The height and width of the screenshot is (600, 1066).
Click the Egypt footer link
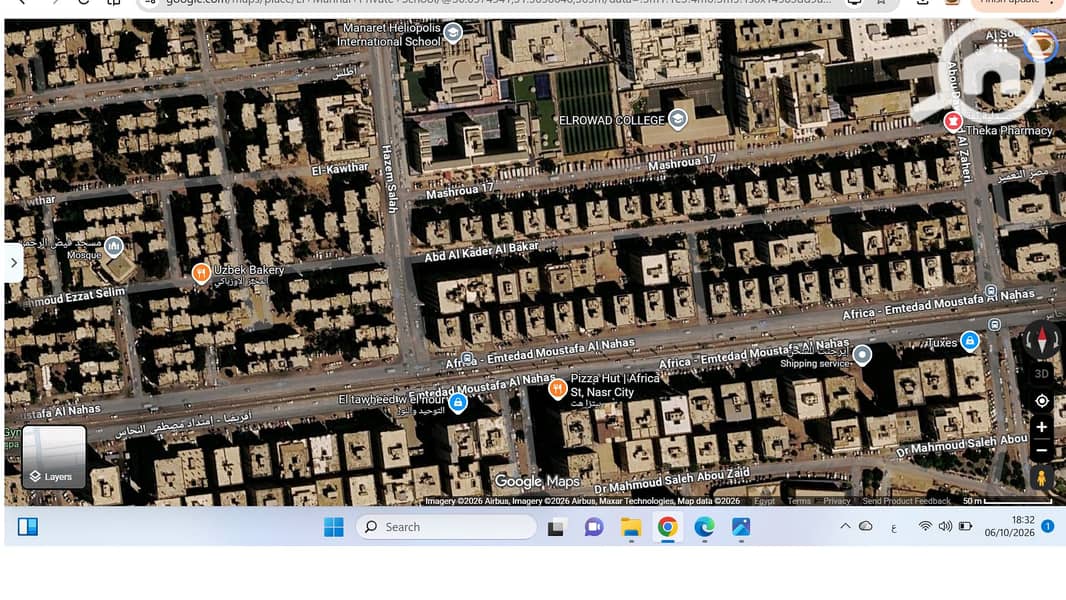(x=764, y=501)
